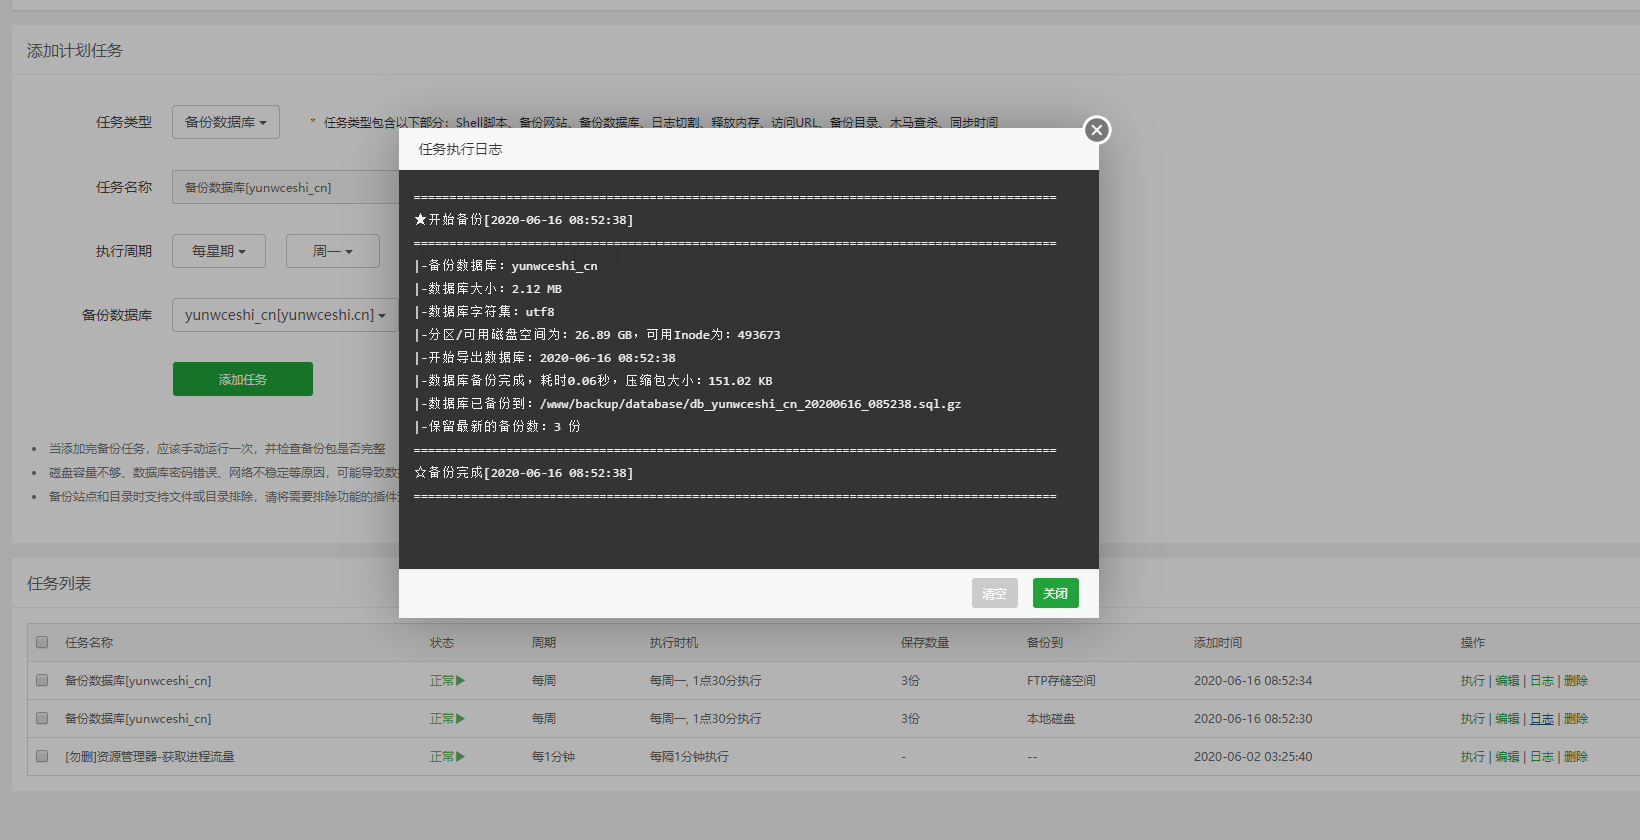Toggle the select-all checkbox in task list header

point(42,642)
